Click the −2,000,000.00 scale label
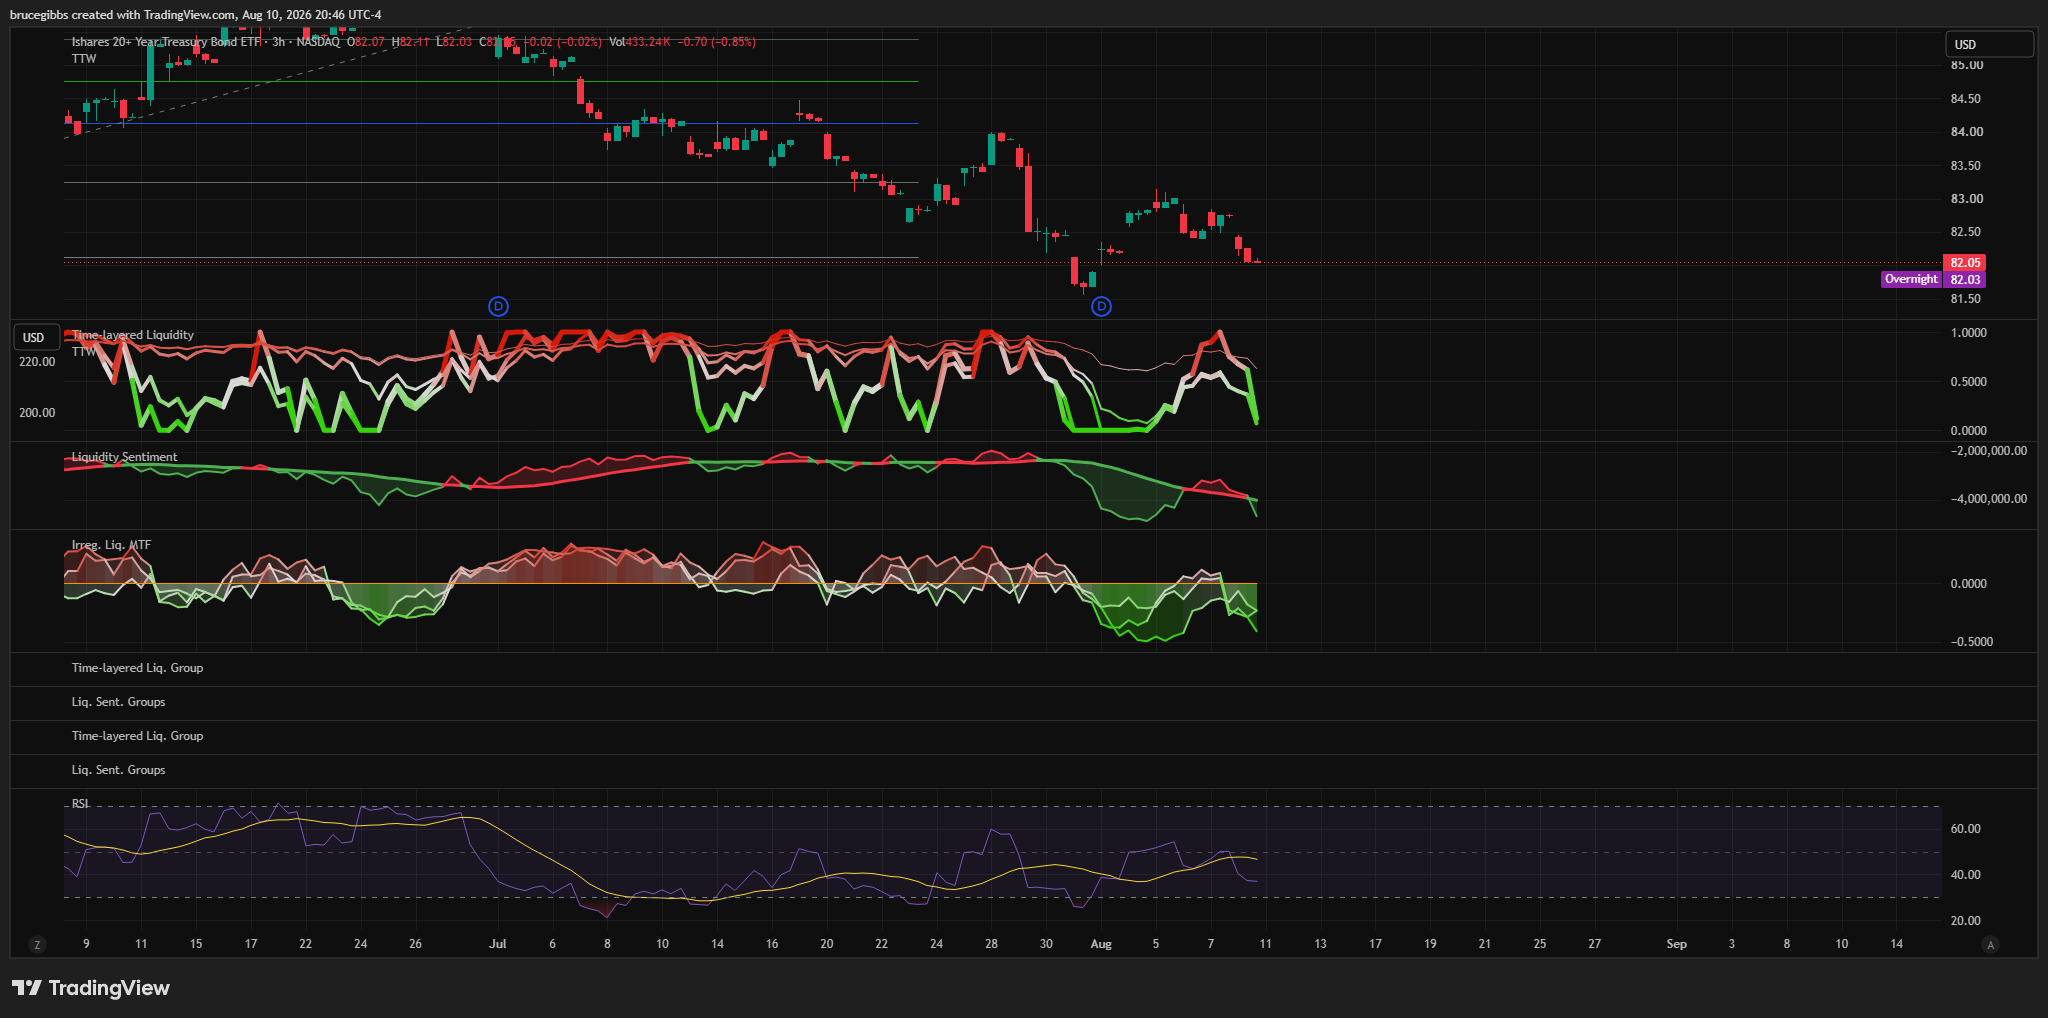This screenshot has height=1018, width=2048. point(1989,451)
